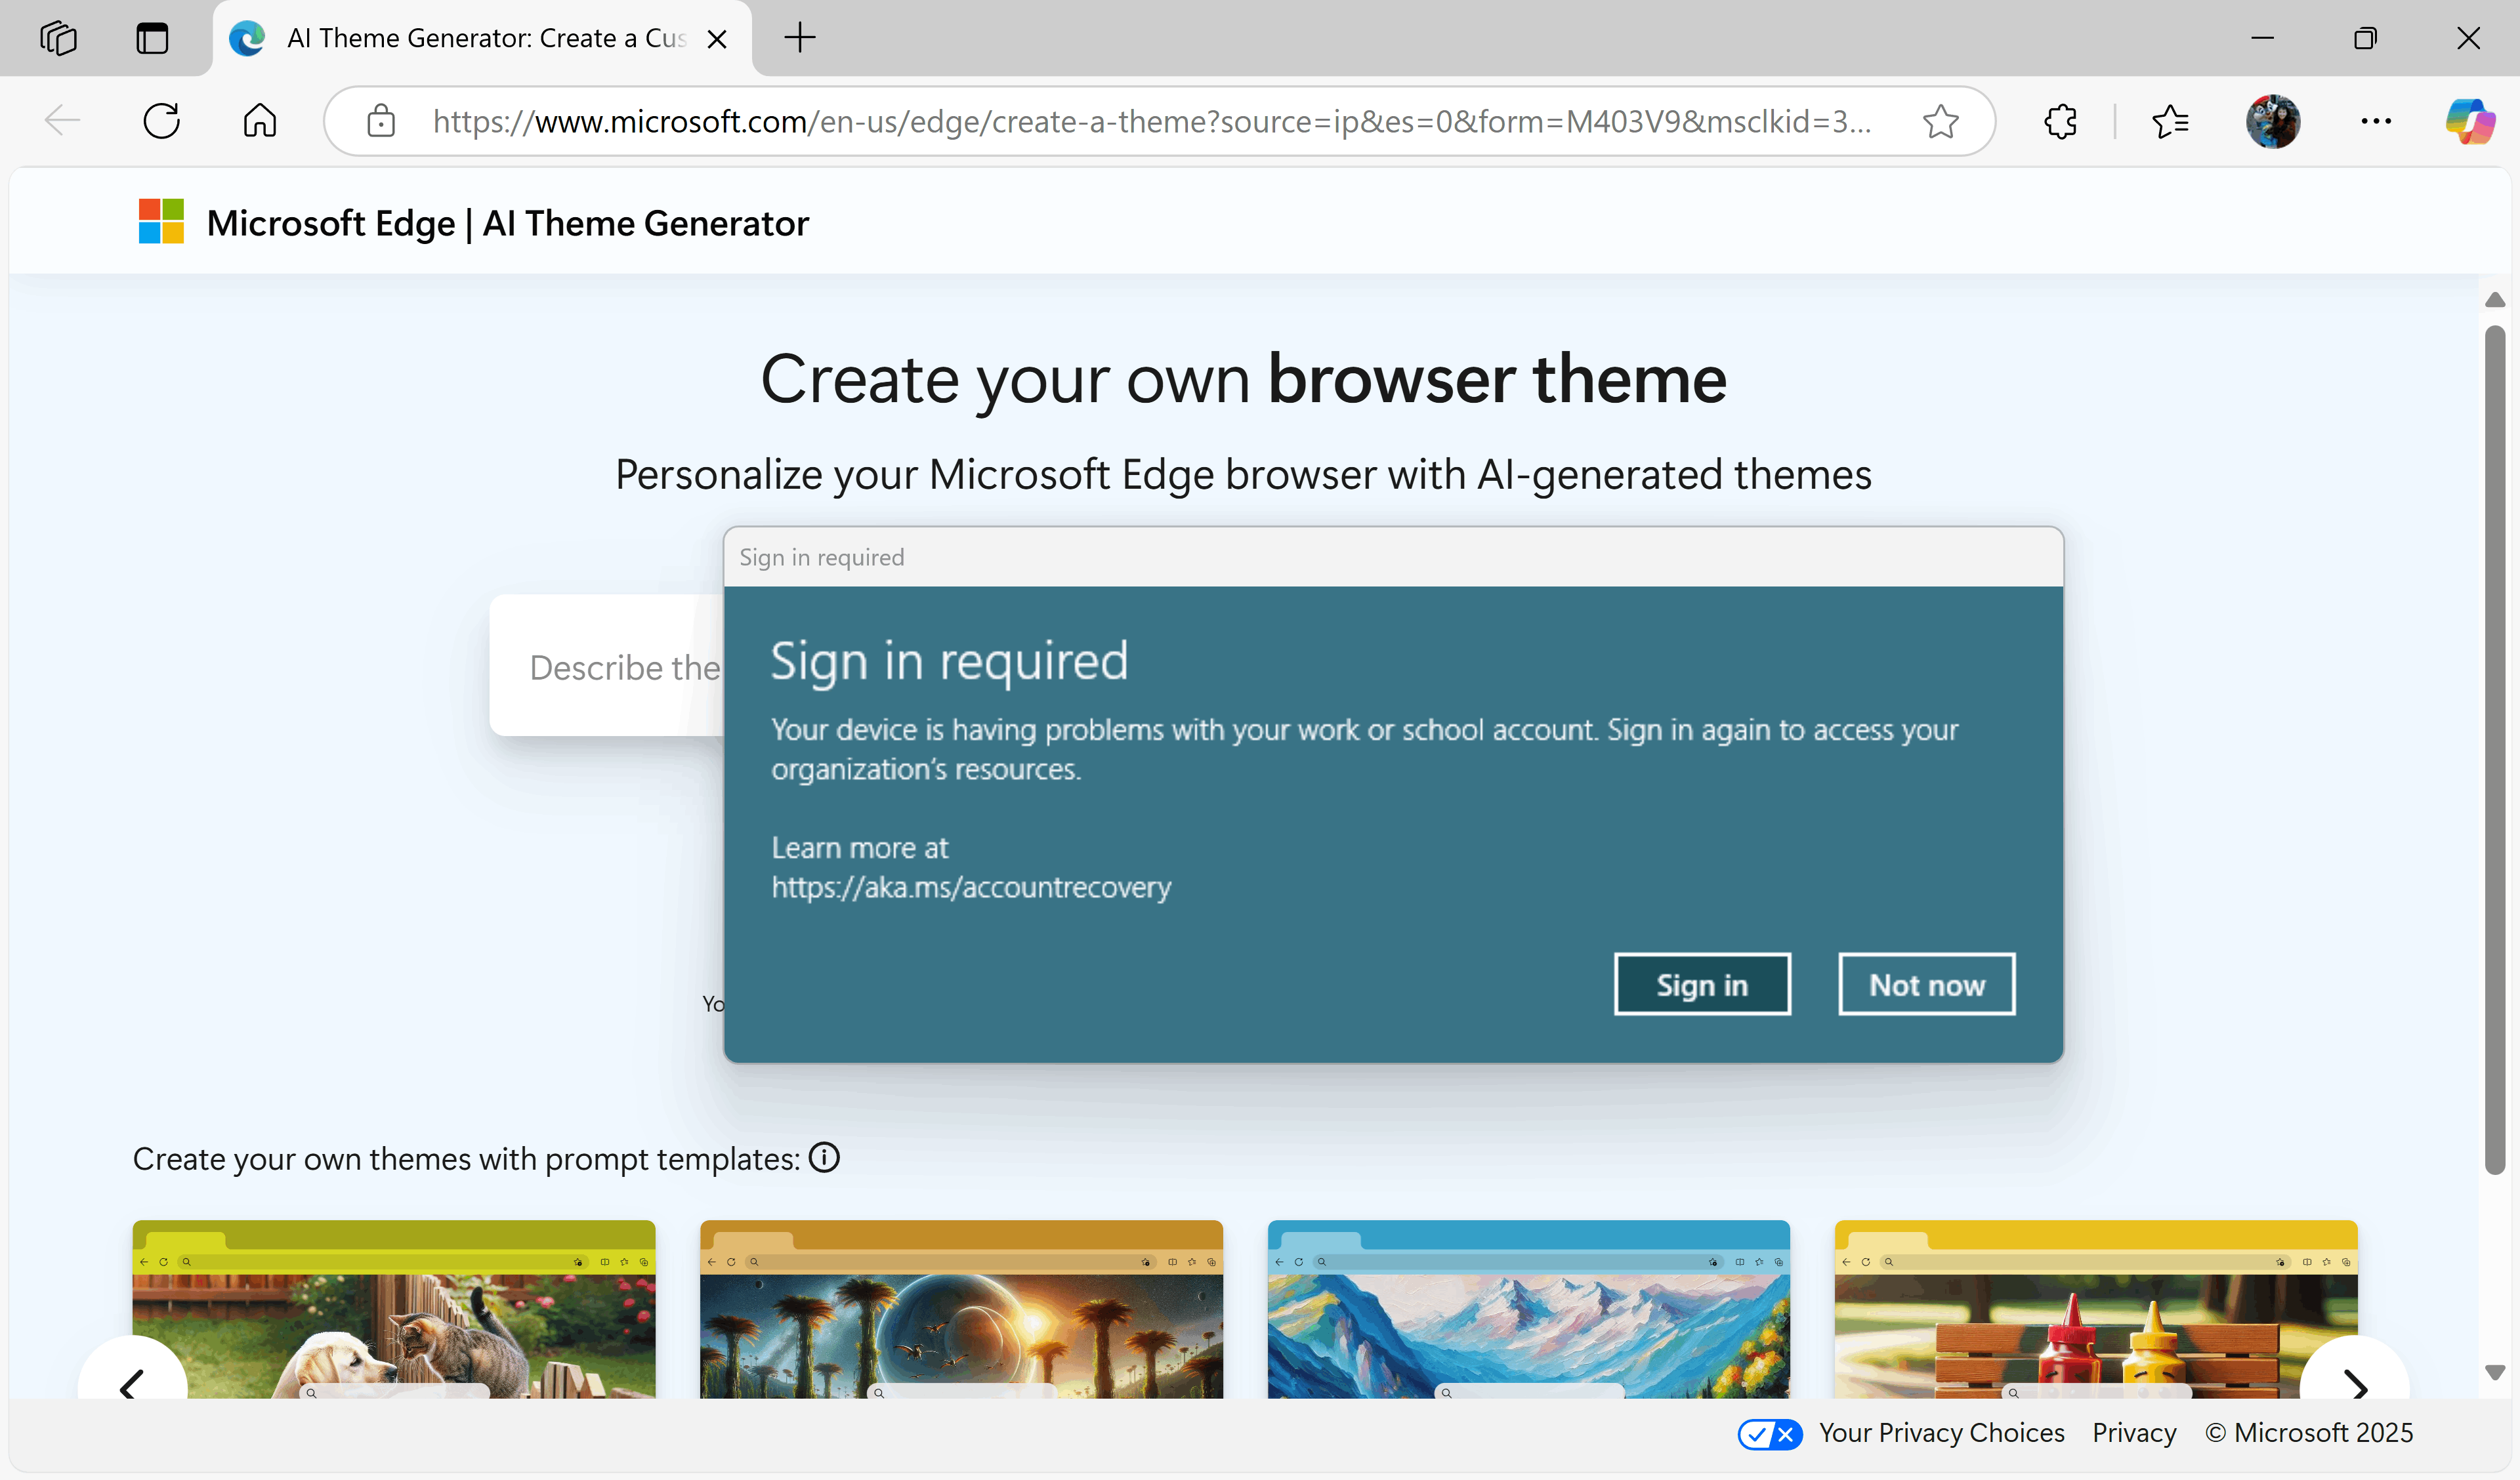2520x1480 pixels.
Task: Open the info icon beside prompt templates
Action: point(824,1157)
